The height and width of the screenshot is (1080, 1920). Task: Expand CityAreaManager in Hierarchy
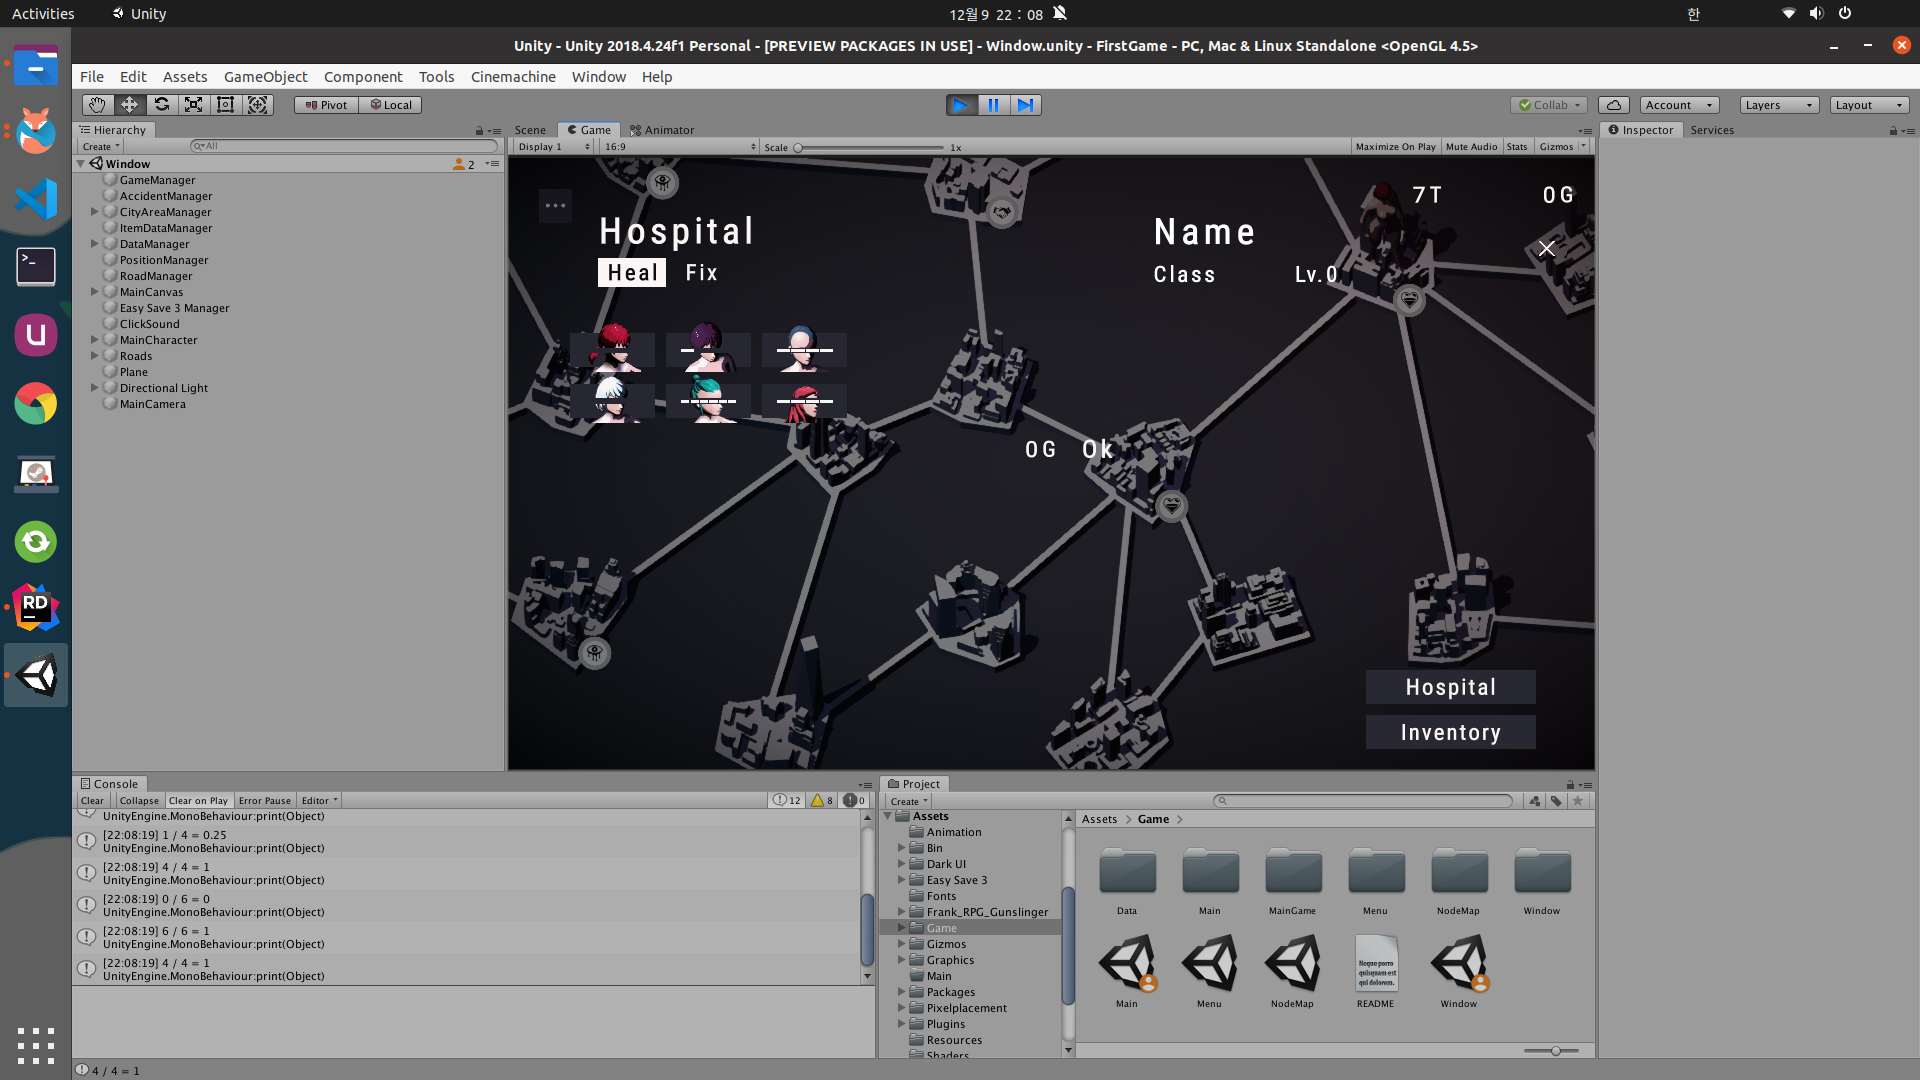click(95, 212)
